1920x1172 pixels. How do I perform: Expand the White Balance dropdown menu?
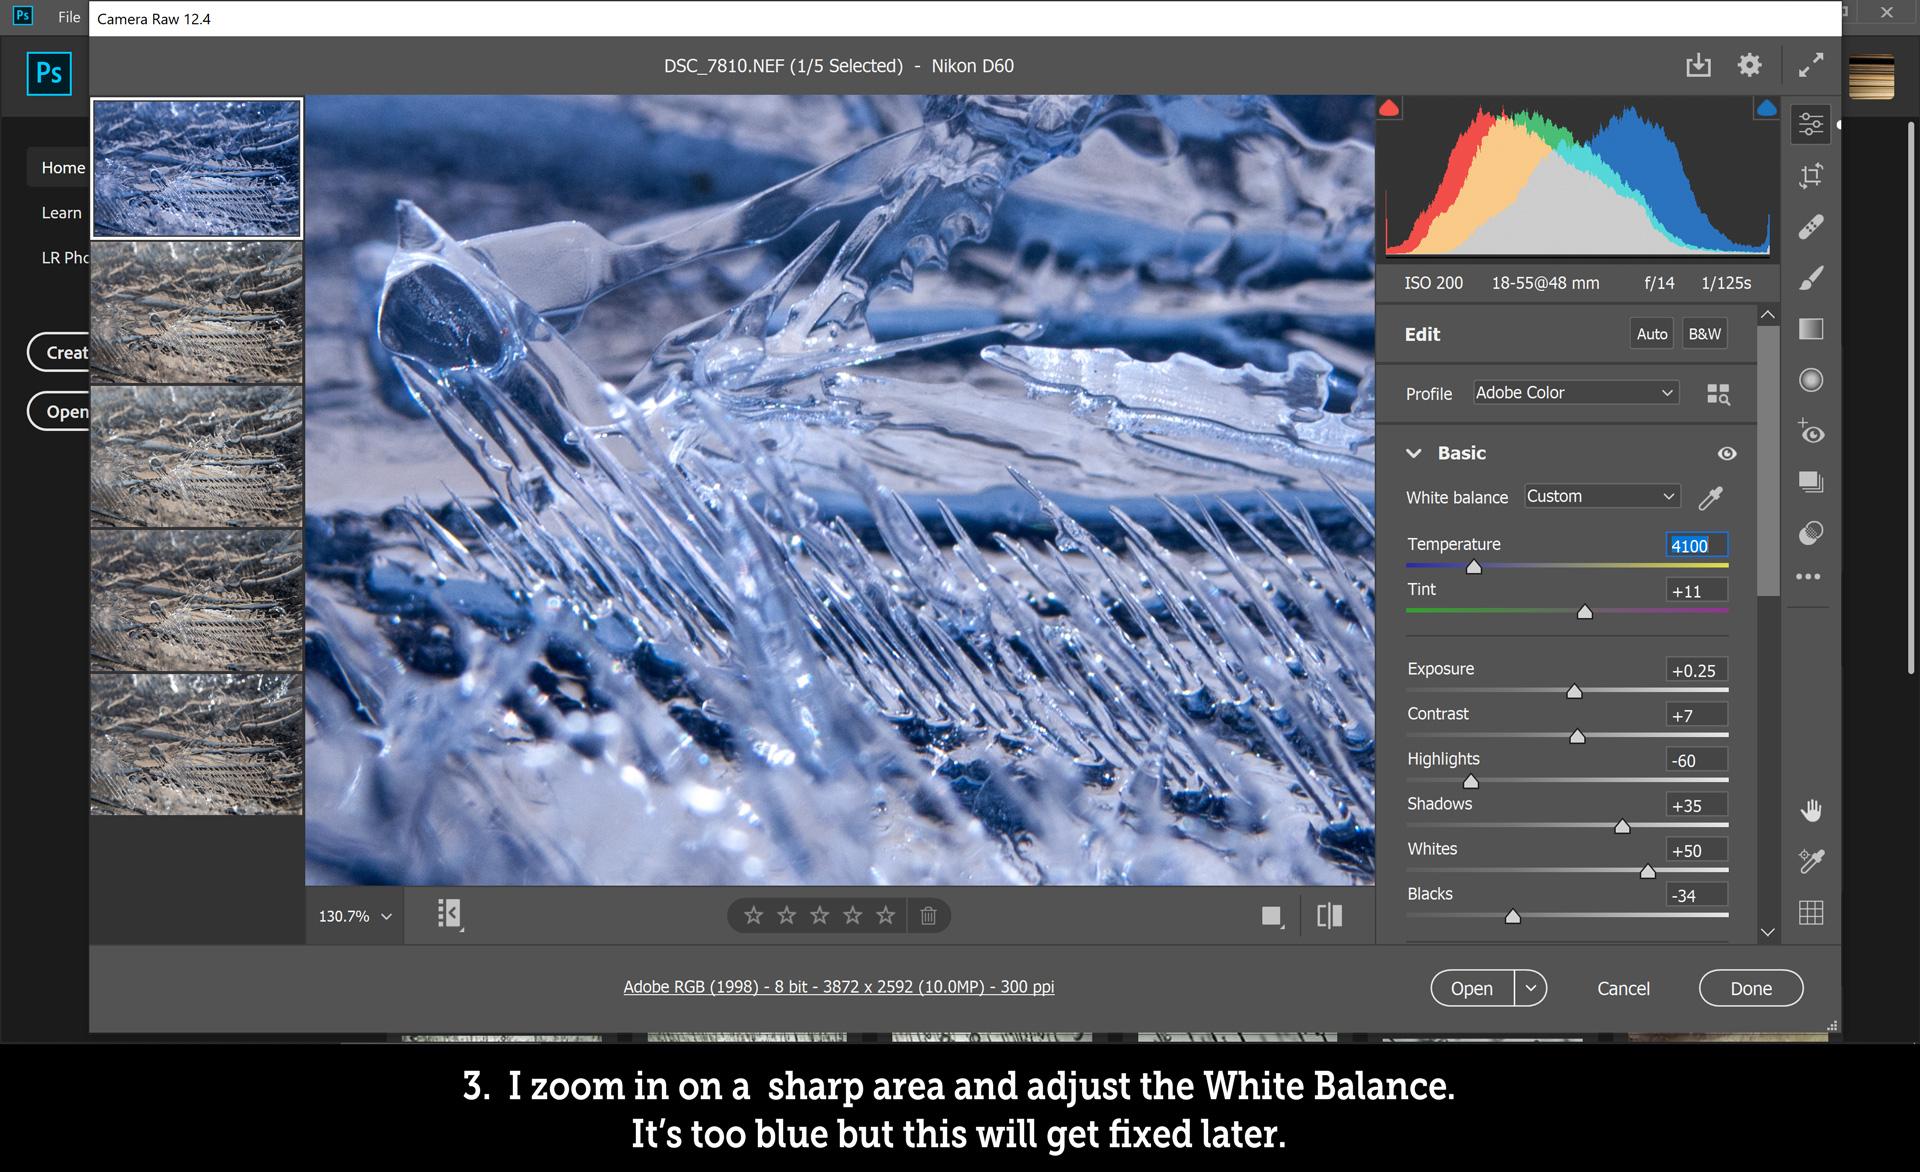(x=1599, y=496)
